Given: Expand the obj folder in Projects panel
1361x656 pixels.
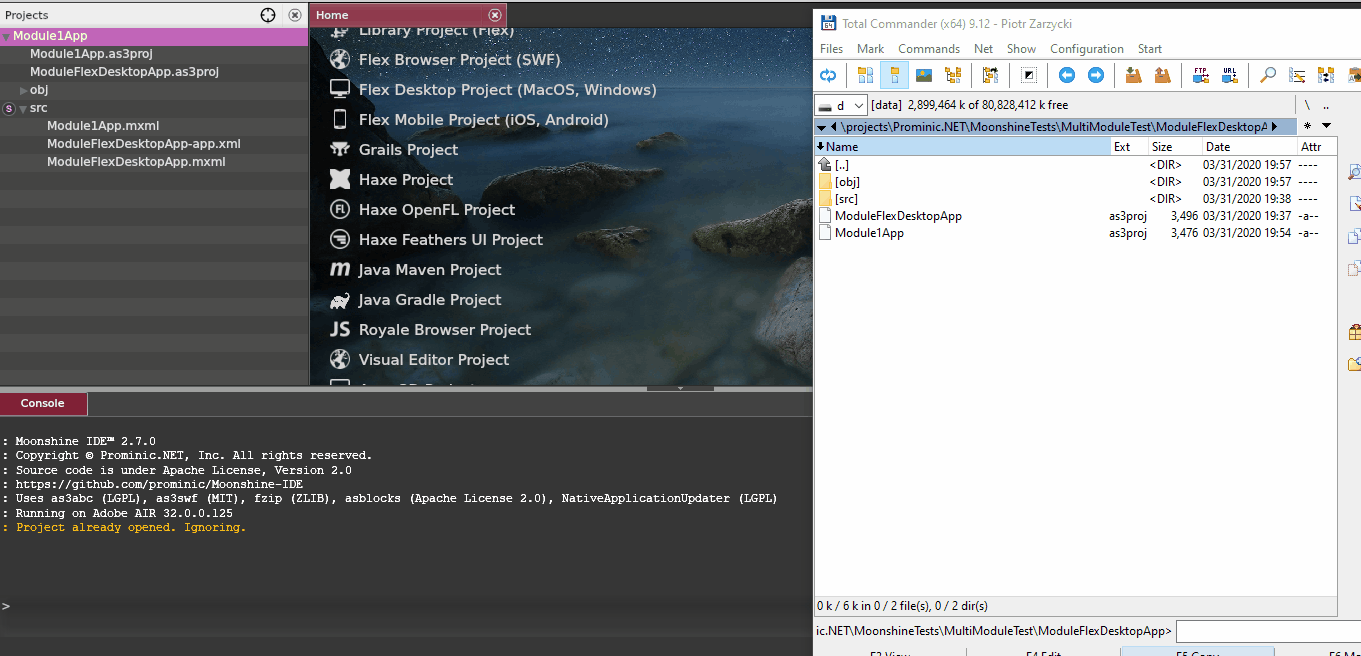Looking at the screenshot, I should tap(22, 89).
